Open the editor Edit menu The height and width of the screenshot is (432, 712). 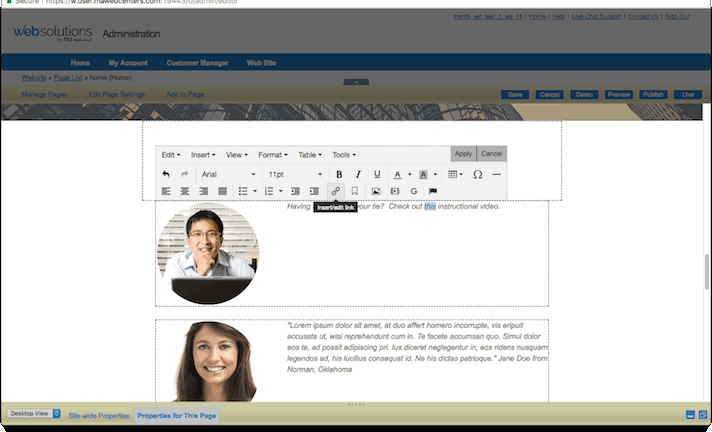click(x=171, y=155)
